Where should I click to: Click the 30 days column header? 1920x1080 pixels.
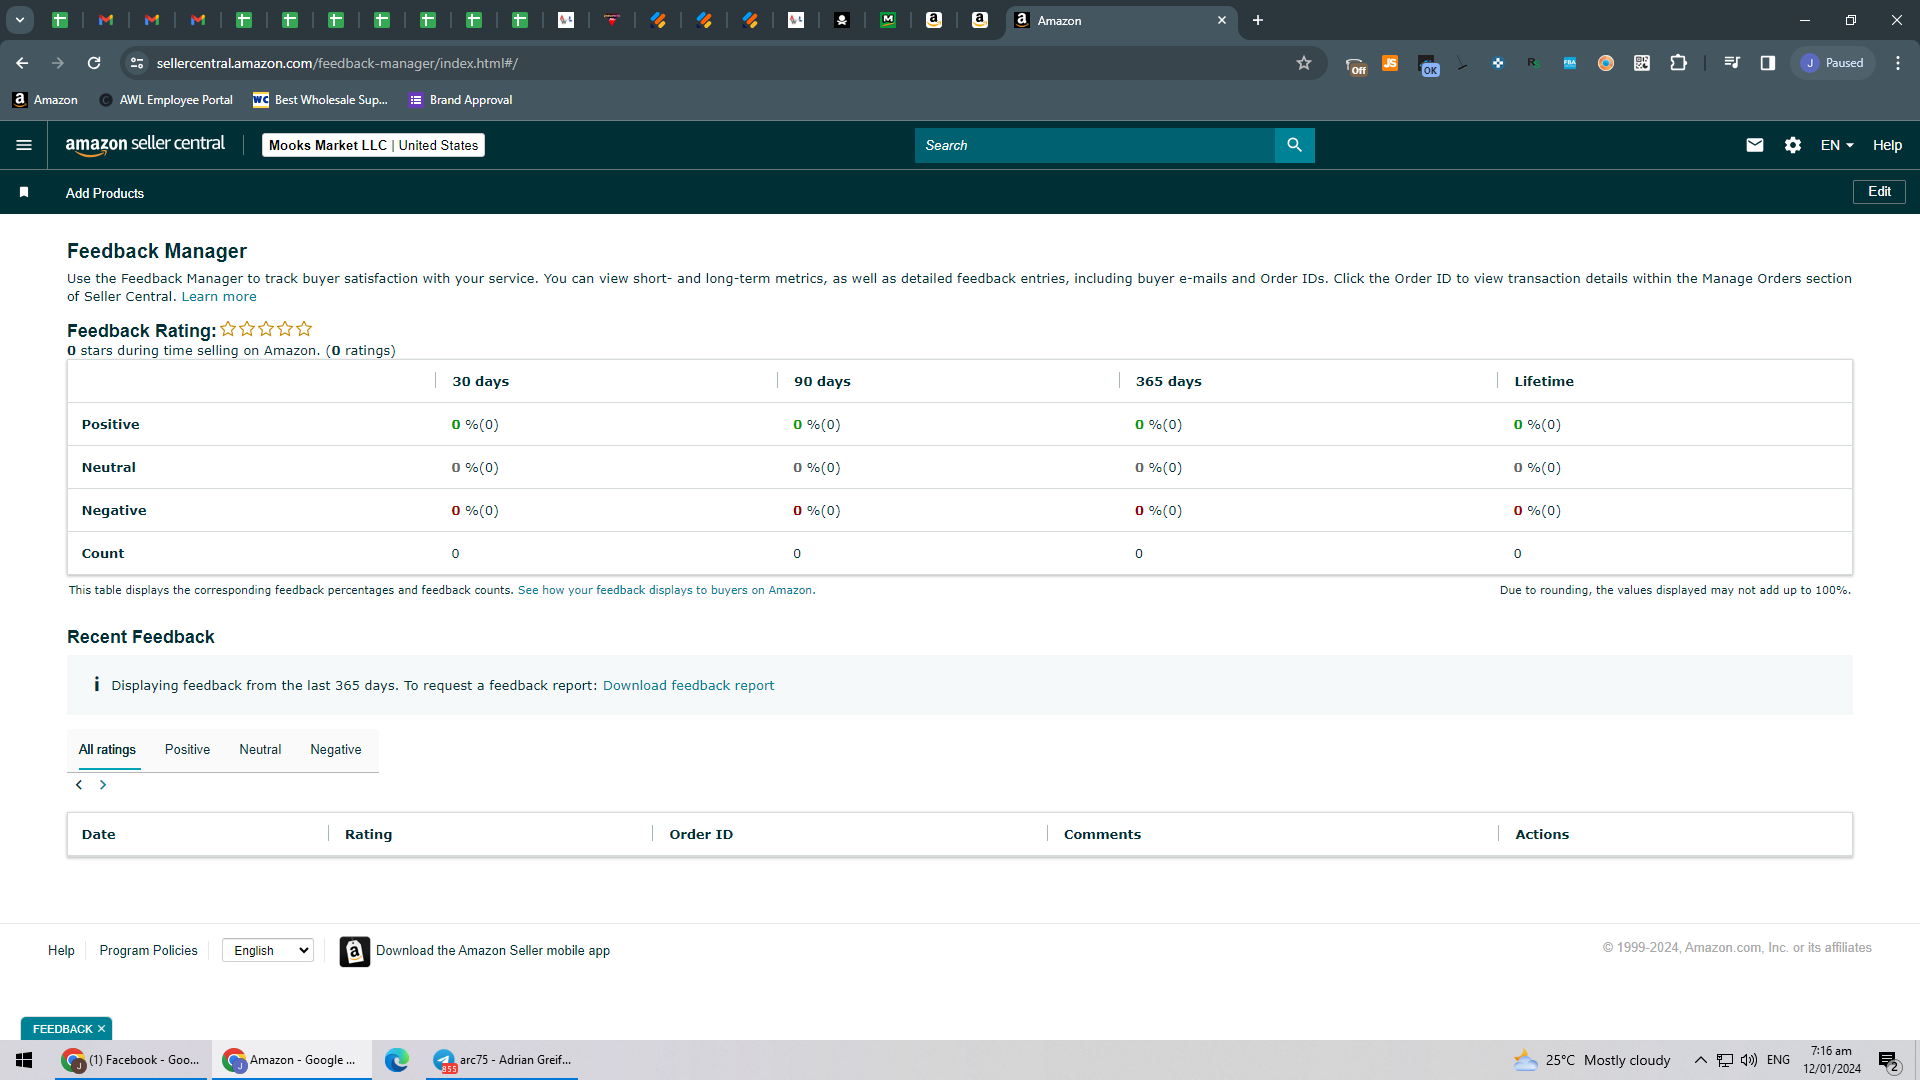pyautogui.click(x=480, y=382)
